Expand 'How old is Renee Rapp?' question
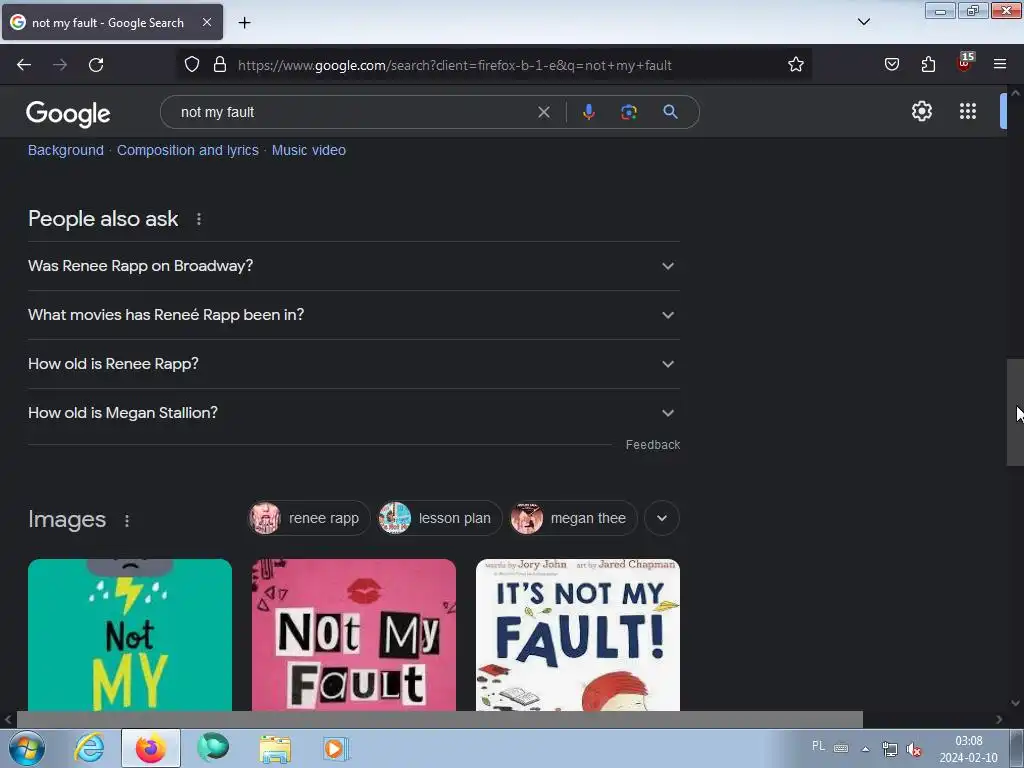 353,364
